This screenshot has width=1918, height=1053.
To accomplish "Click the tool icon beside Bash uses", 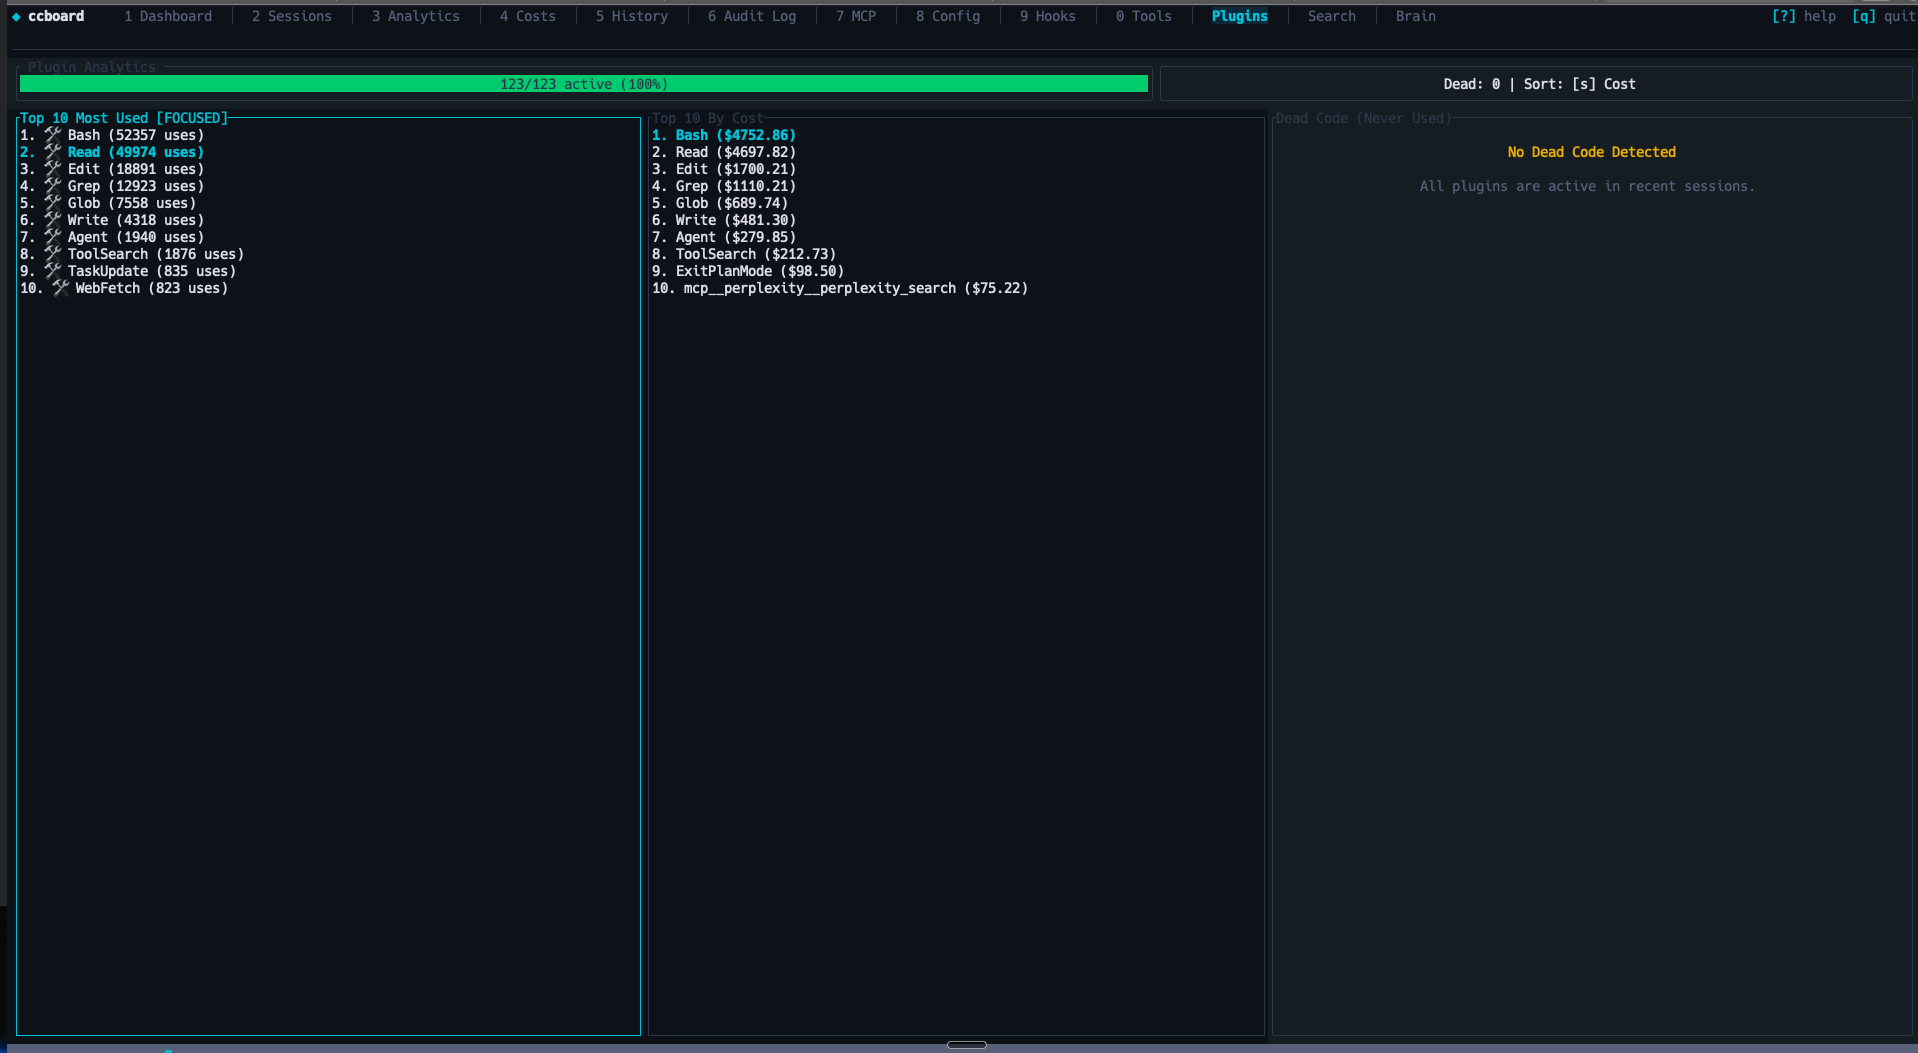I will 53,135.
